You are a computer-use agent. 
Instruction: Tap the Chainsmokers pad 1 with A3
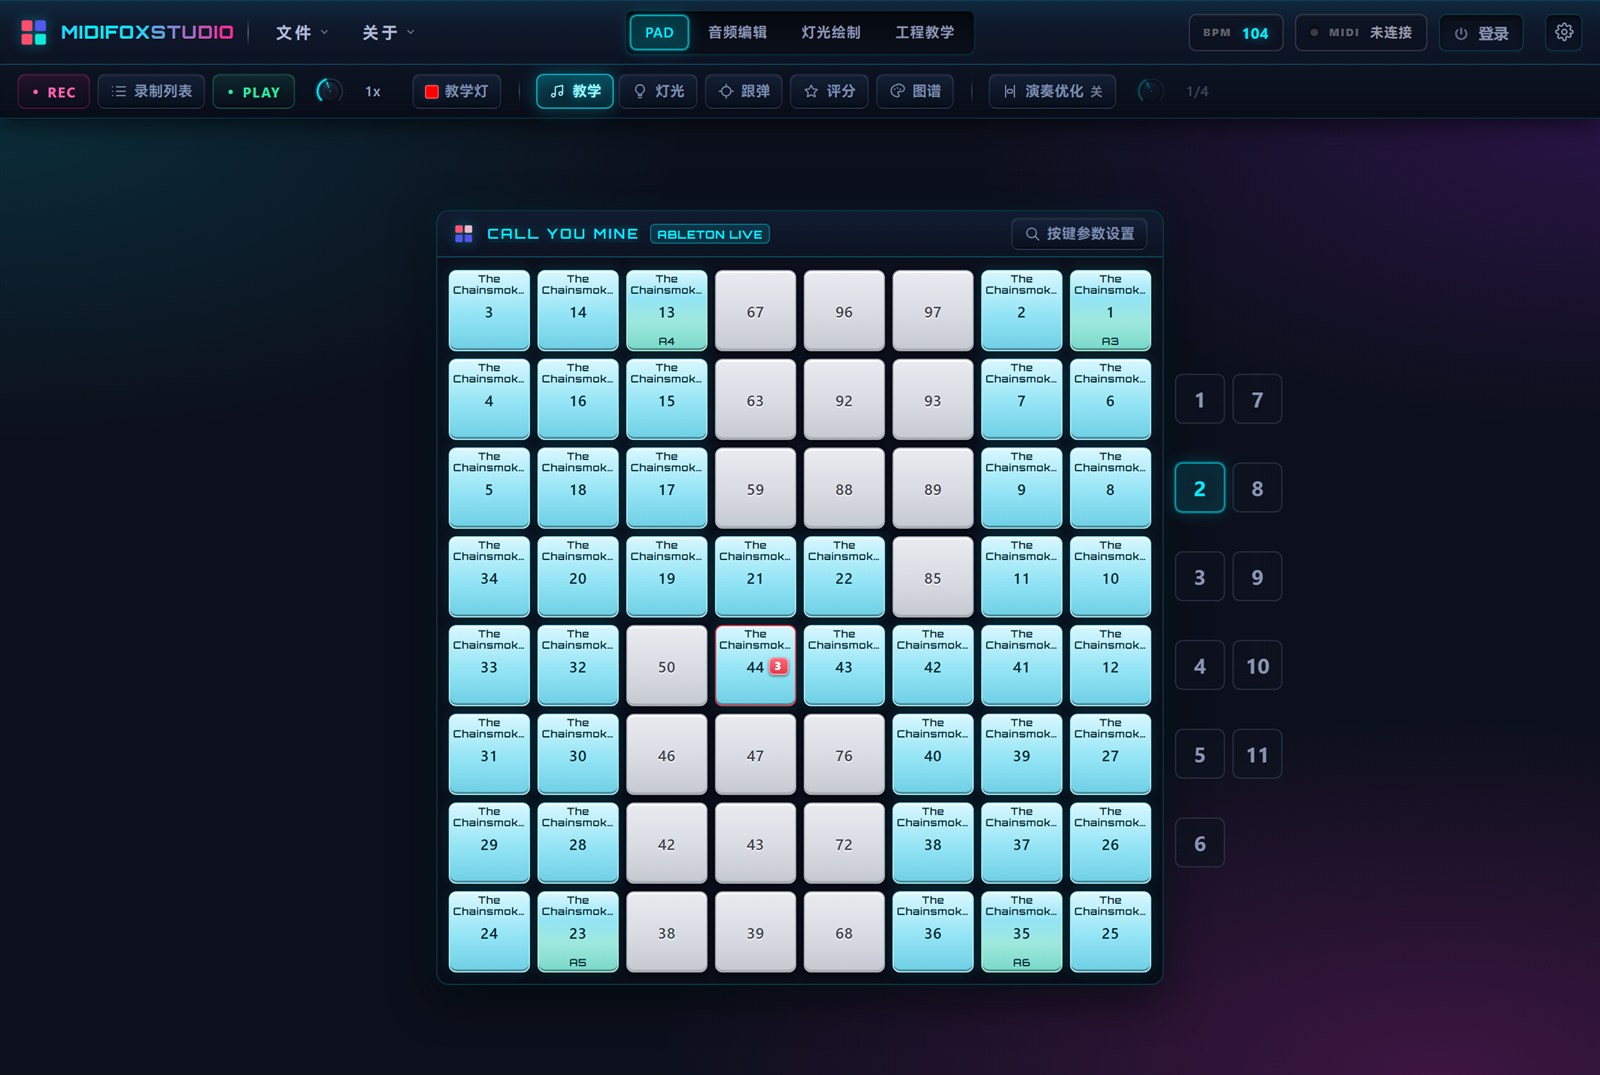point(1110,311)
